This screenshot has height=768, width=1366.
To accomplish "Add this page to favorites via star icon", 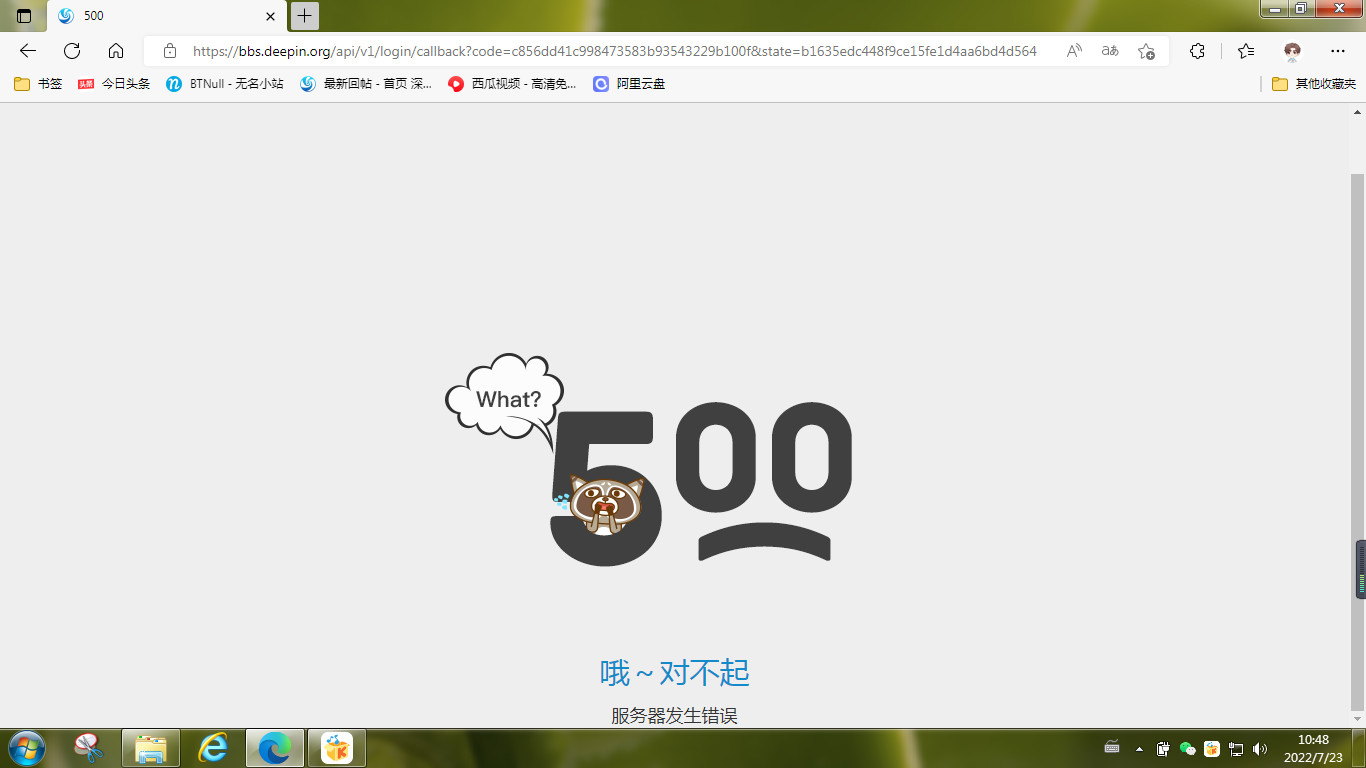I will [1148, 50].
